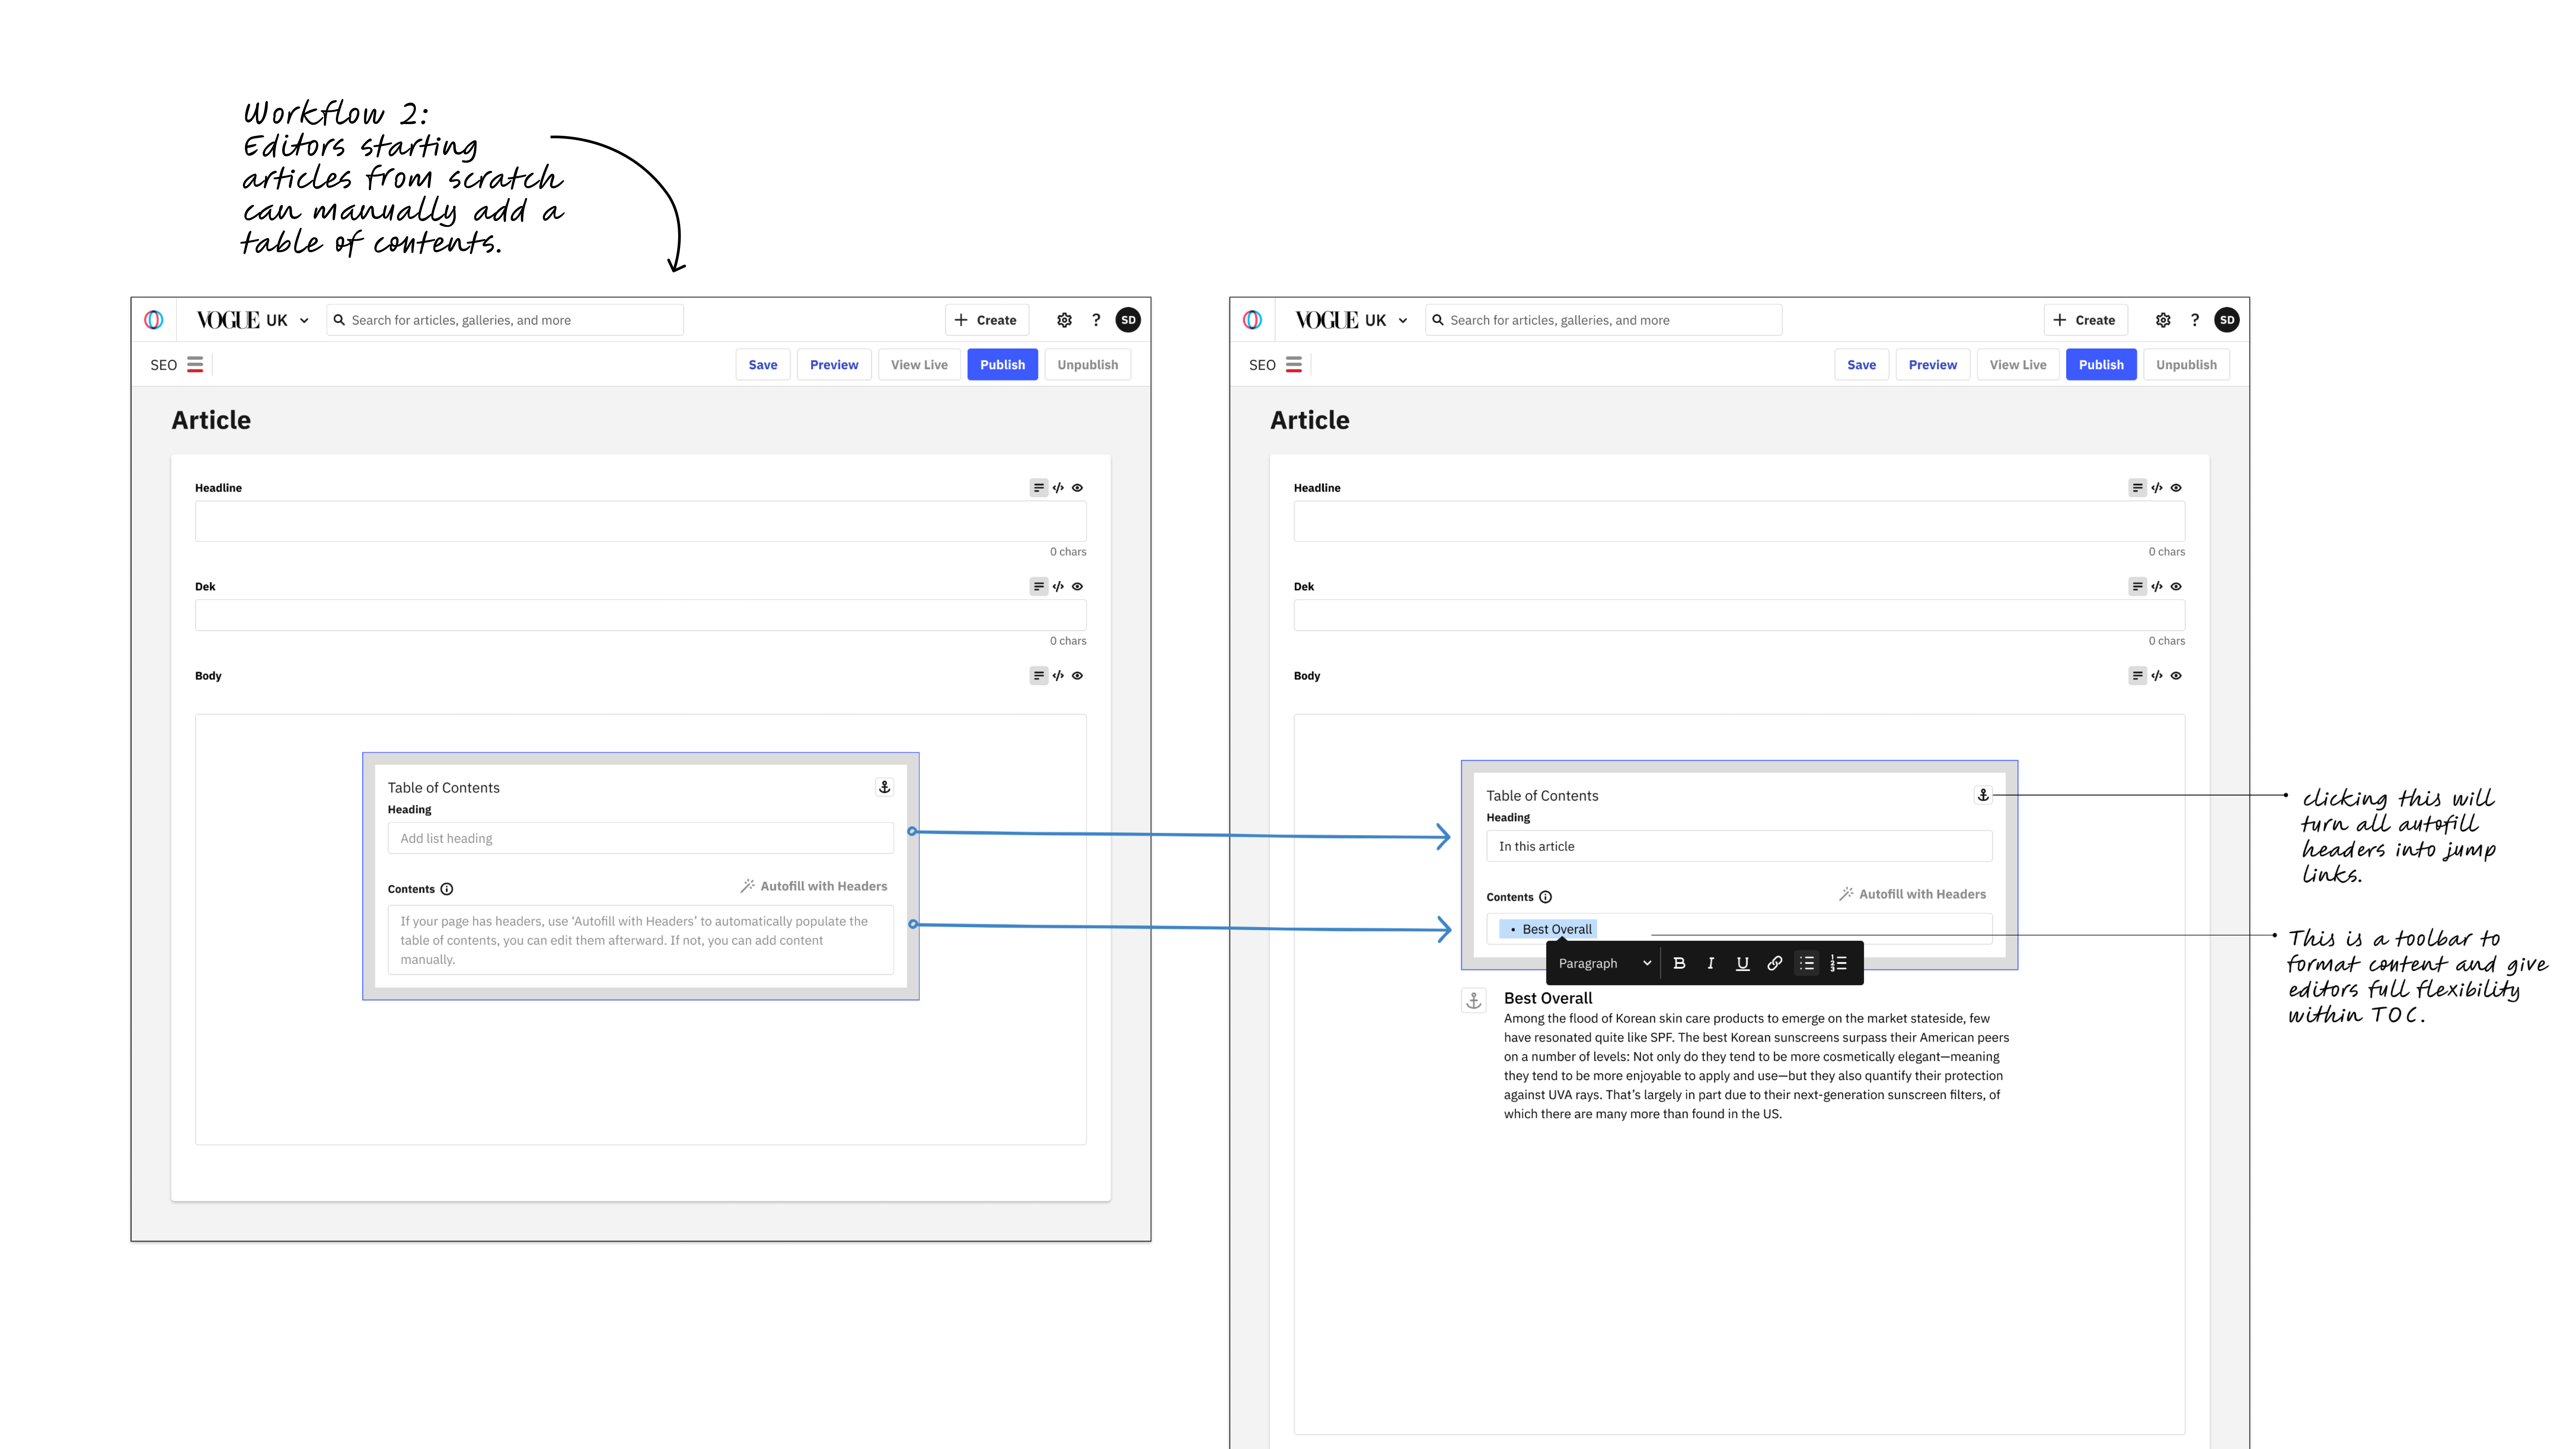Preview the article in left window
2576x1449 pixels.
click(834, 365)
